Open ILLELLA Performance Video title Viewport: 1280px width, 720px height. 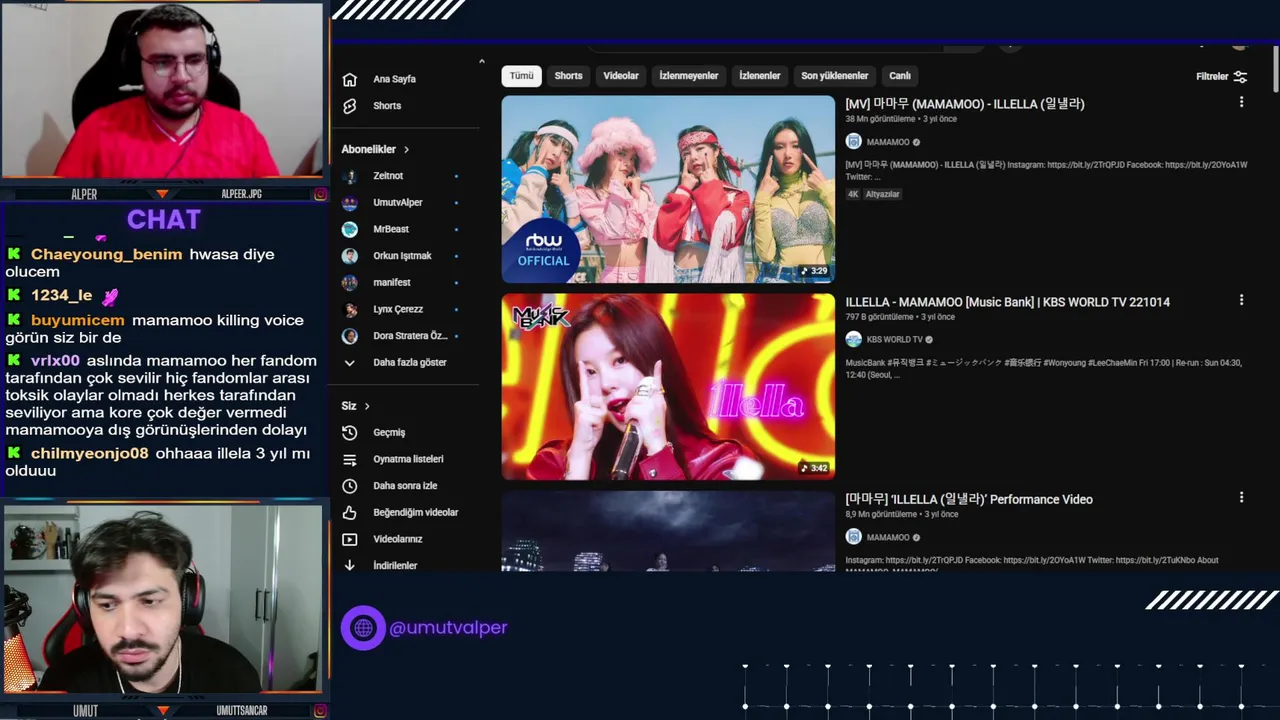(x=969, y=499)
